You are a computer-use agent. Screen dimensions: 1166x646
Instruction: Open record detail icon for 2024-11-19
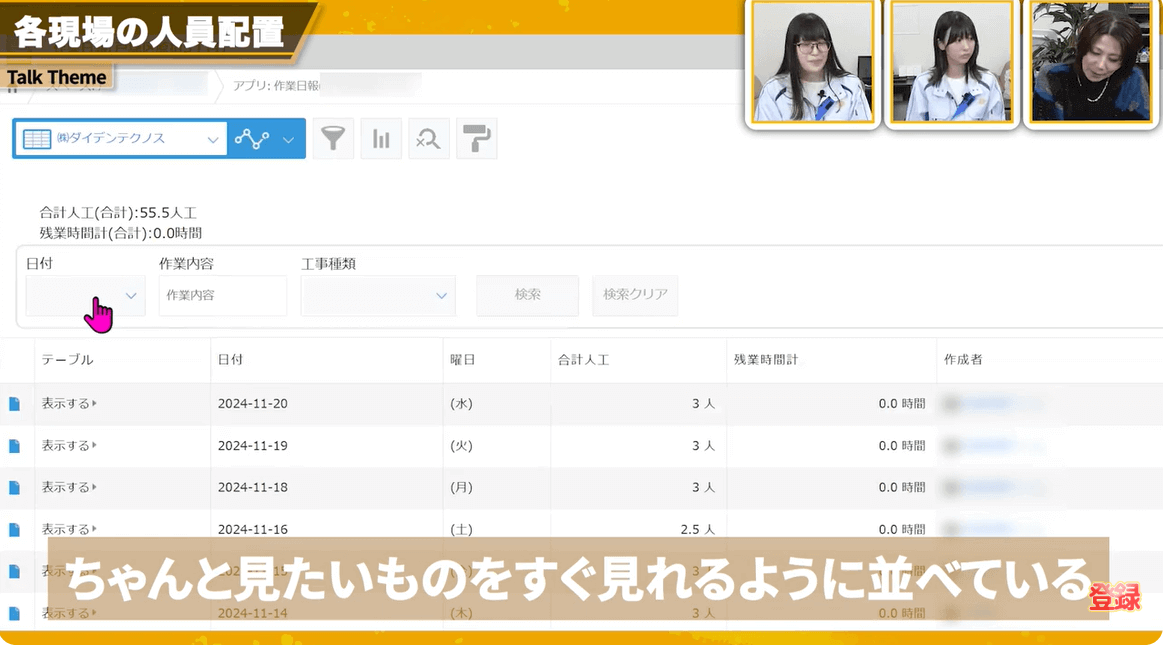(x=14, y=446)
